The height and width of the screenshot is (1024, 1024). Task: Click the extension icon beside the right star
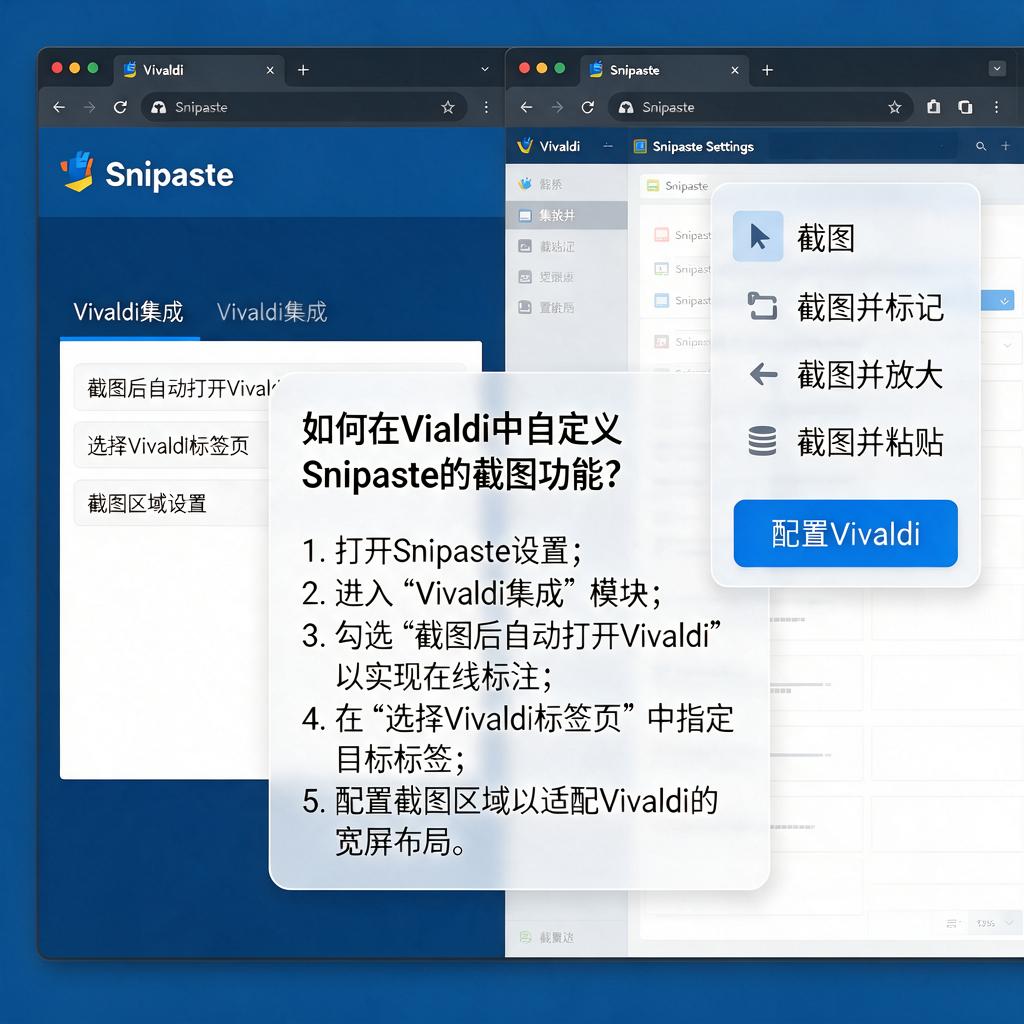click(x=934, y=106)
